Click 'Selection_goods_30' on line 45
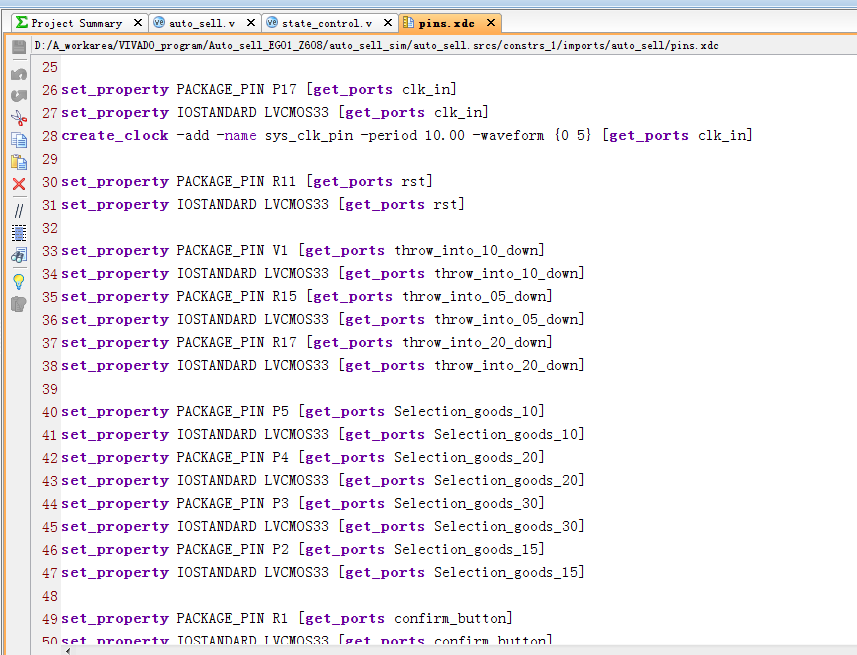857x655 pixels. point(506,526)
